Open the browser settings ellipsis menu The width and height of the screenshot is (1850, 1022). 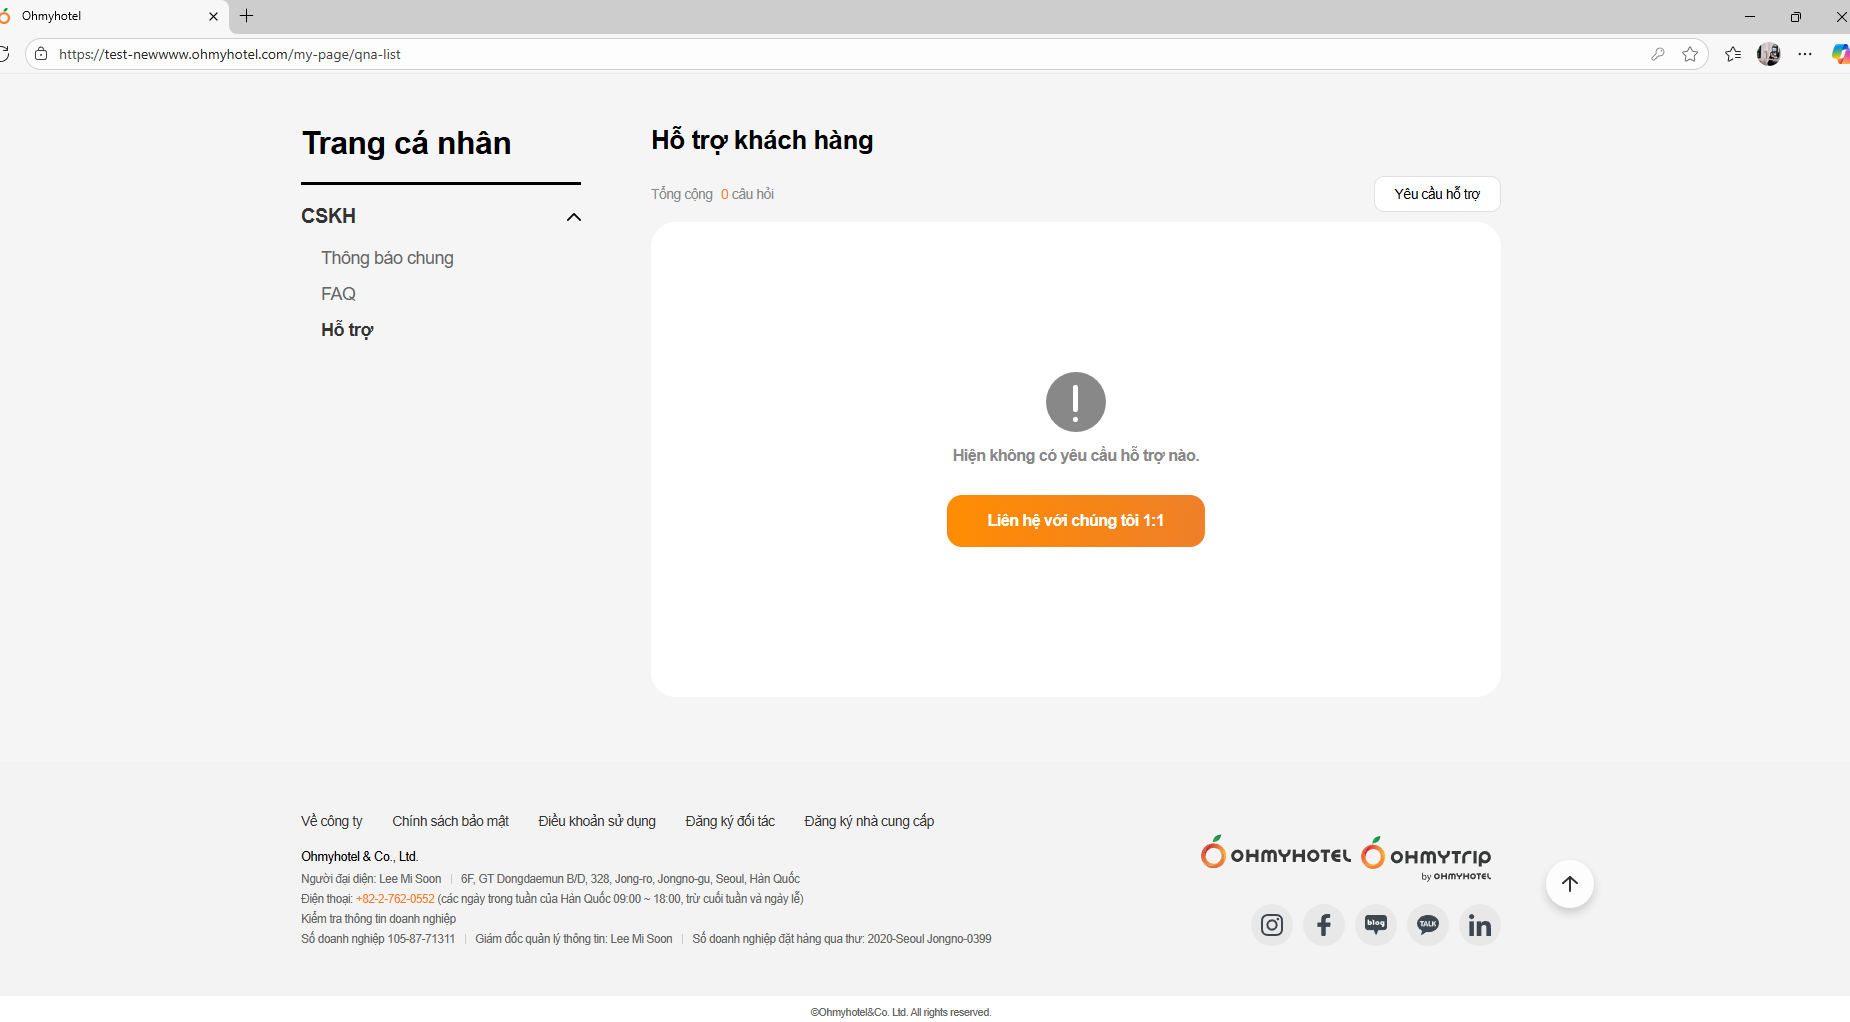click(1805, 54)
